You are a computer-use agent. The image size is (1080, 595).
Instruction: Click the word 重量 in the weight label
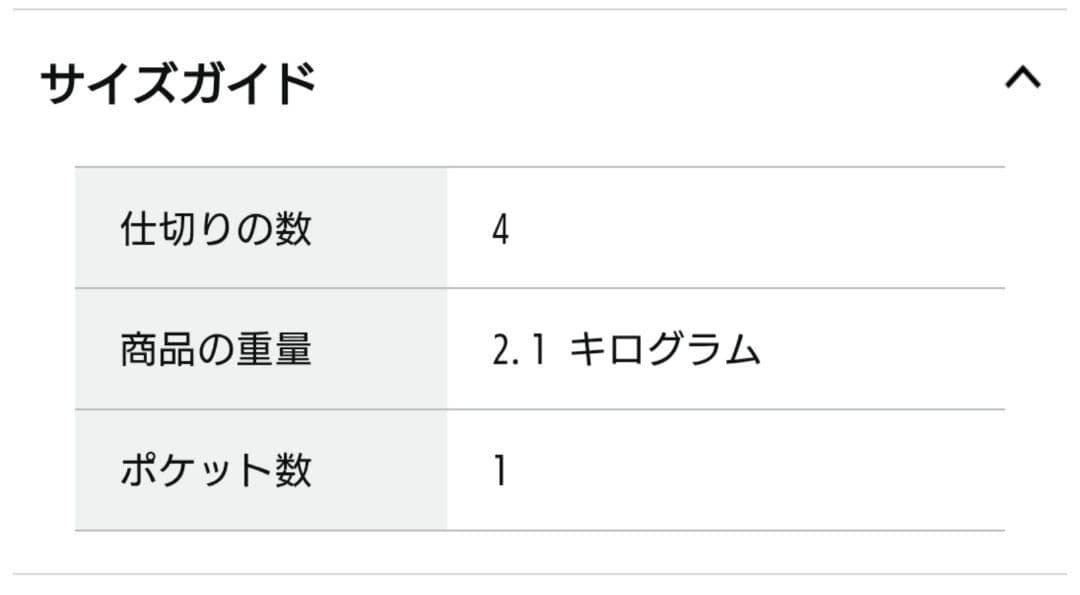[x=273, y=350]
